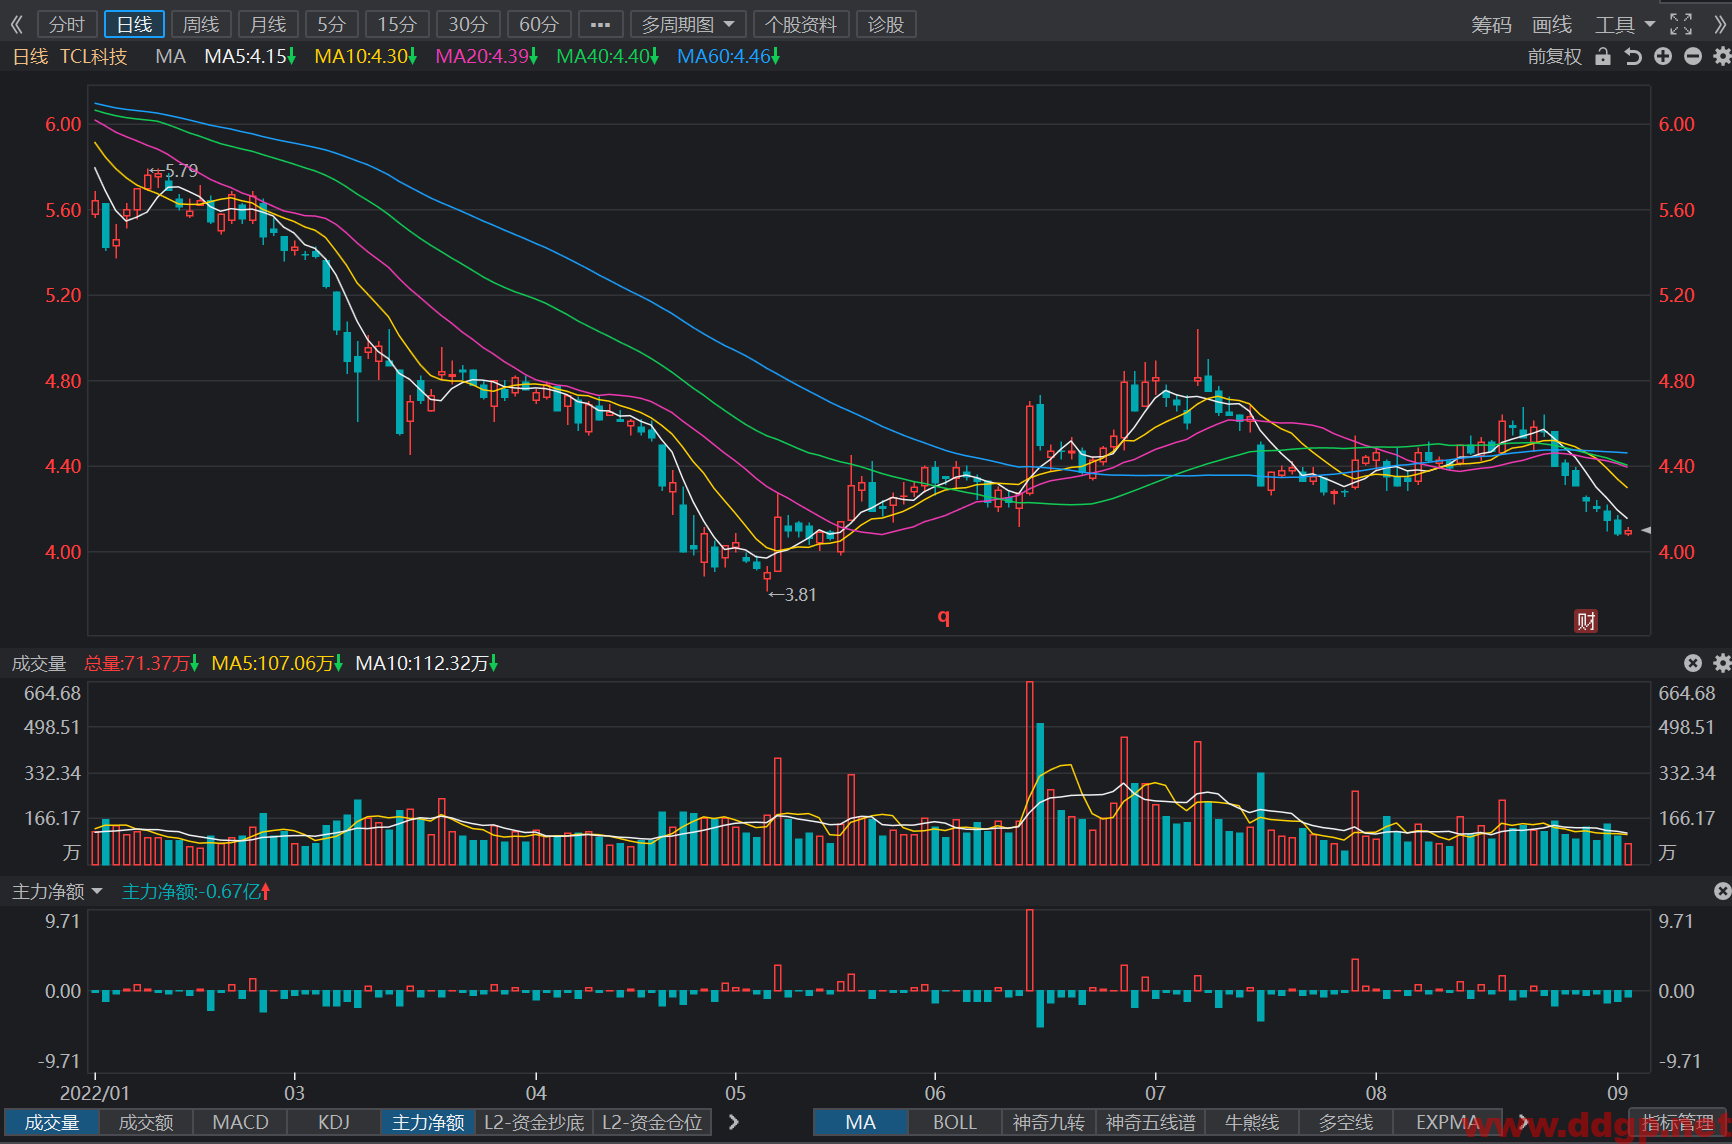Zoom out chart with minus icon
Image resolution: width=1732 pixels, height=1144 pixels.
[x=1693, y=57]
